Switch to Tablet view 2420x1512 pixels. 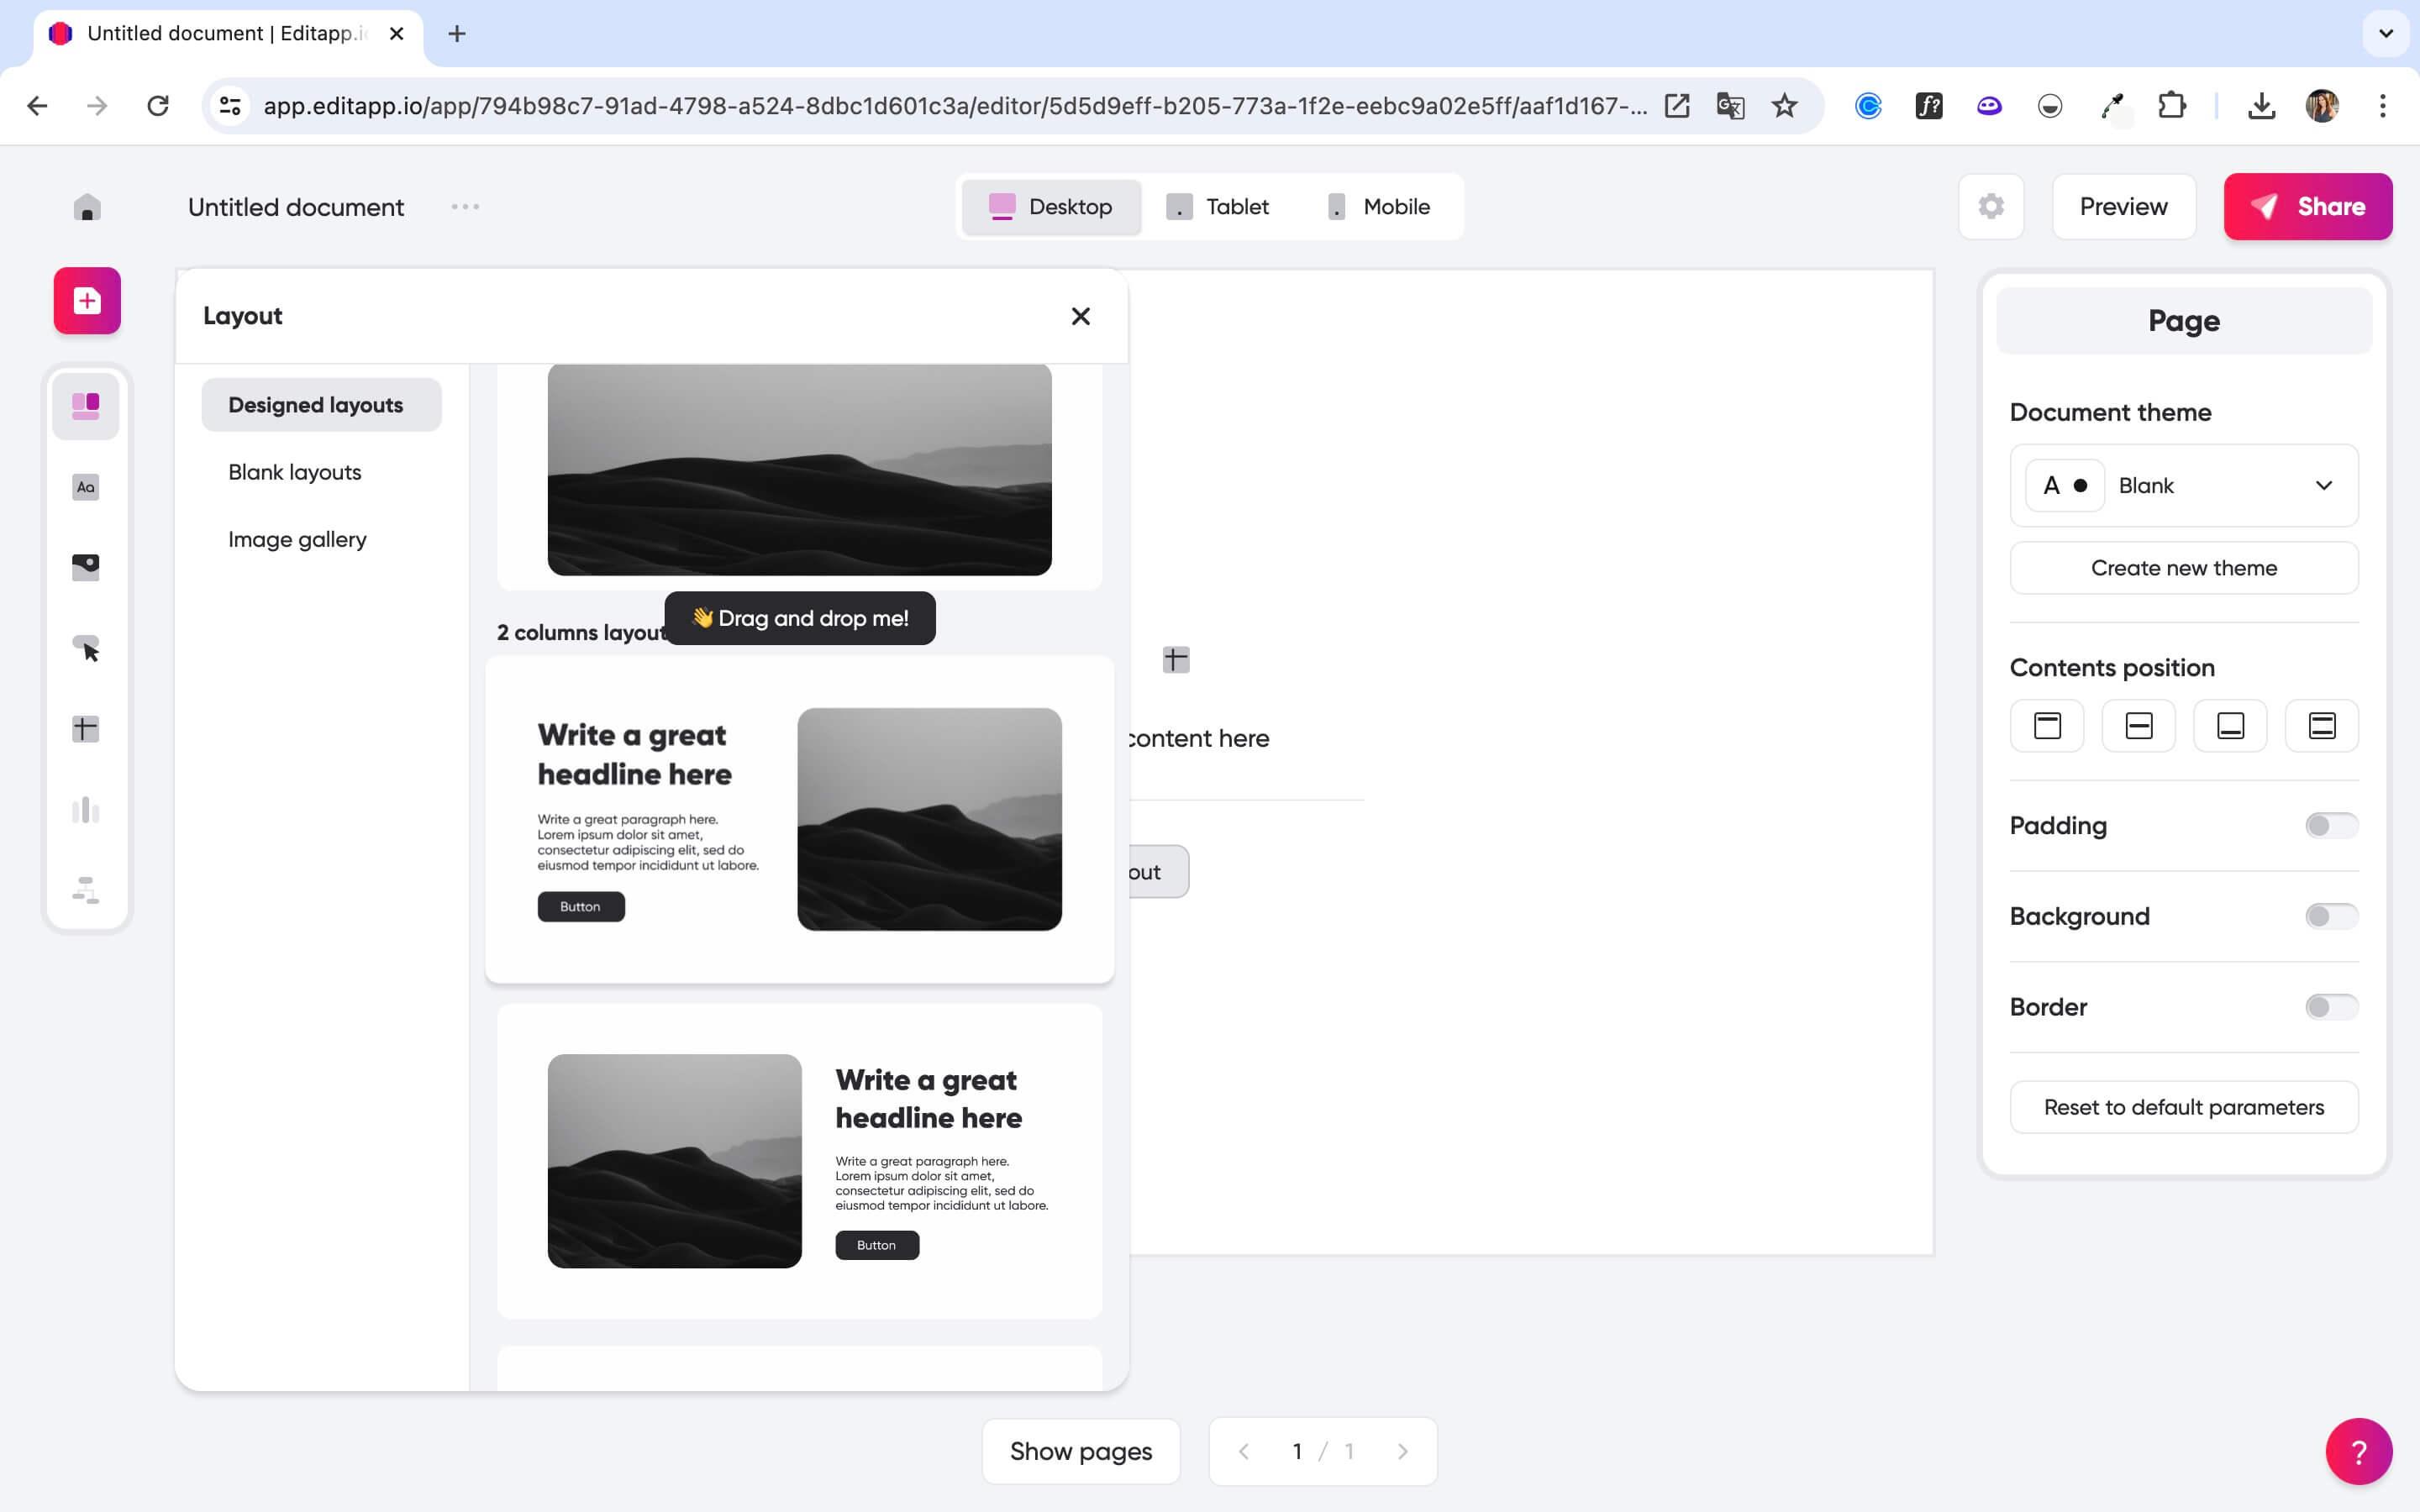[x=1219, y=206]
